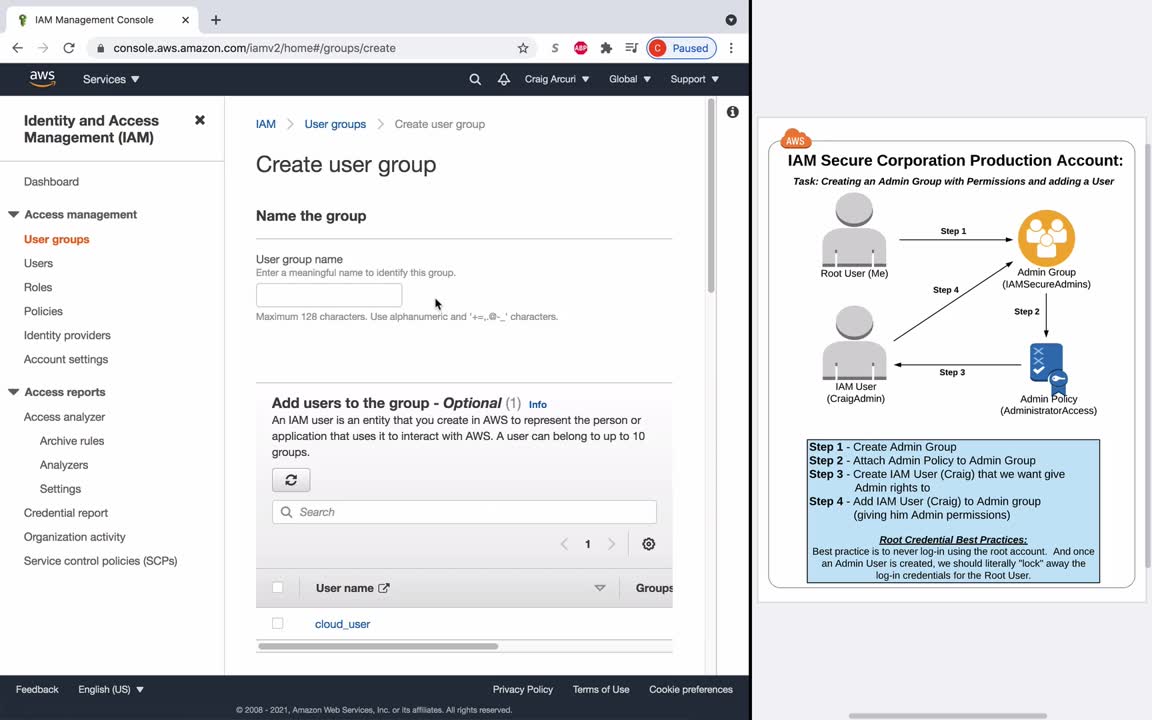Open Identity providers in sidebar
Screen dimensions: 1152x720
(x=67, y=335)
